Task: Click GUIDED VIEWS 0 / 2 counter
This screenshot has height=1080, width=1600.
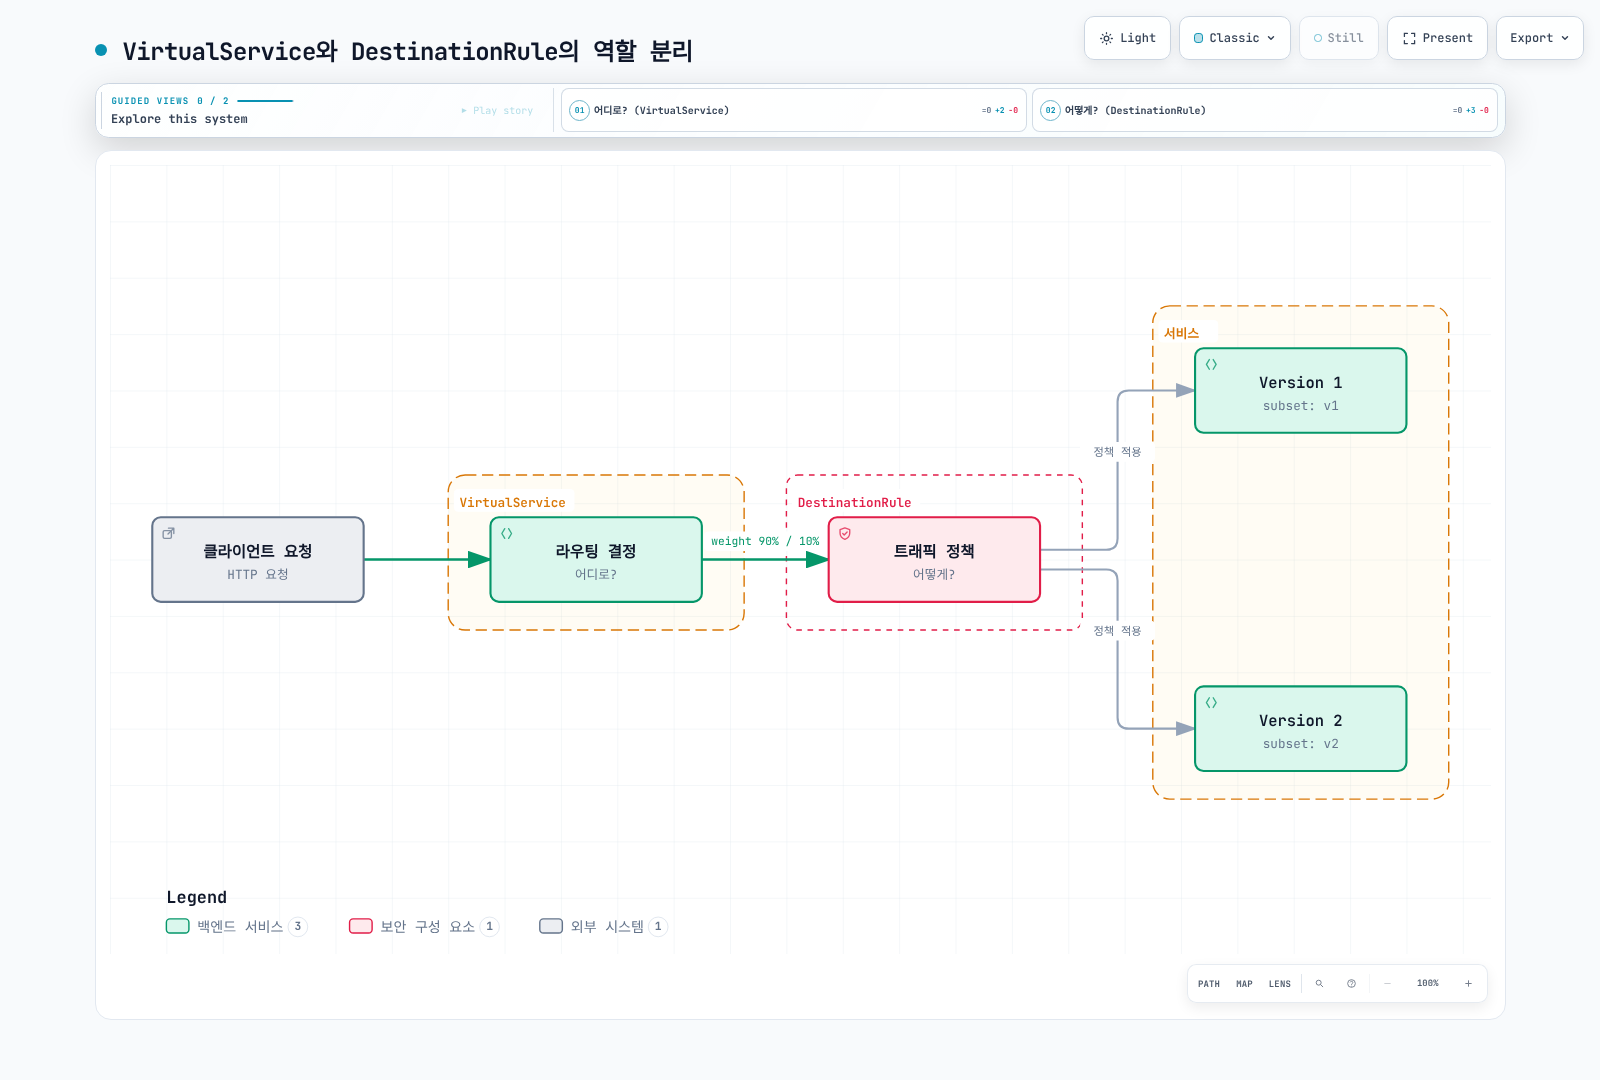Action: [x=170, y=101]
